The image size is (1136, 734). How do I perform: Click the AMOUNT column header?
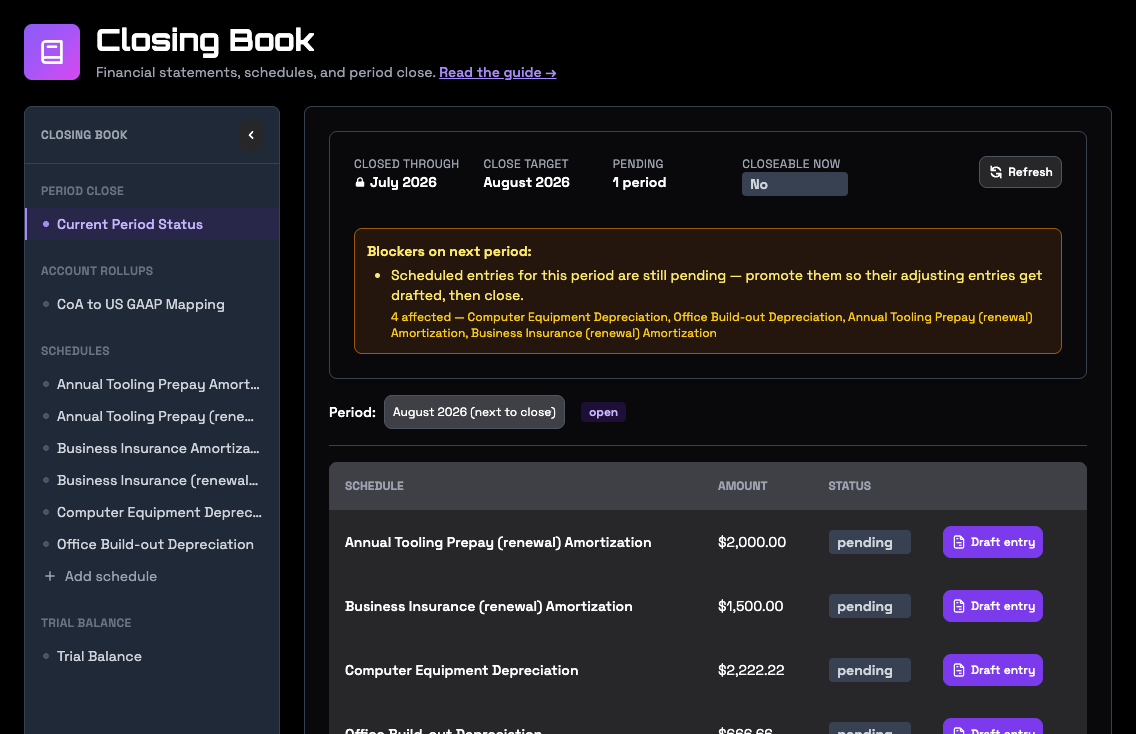(742, 485)
